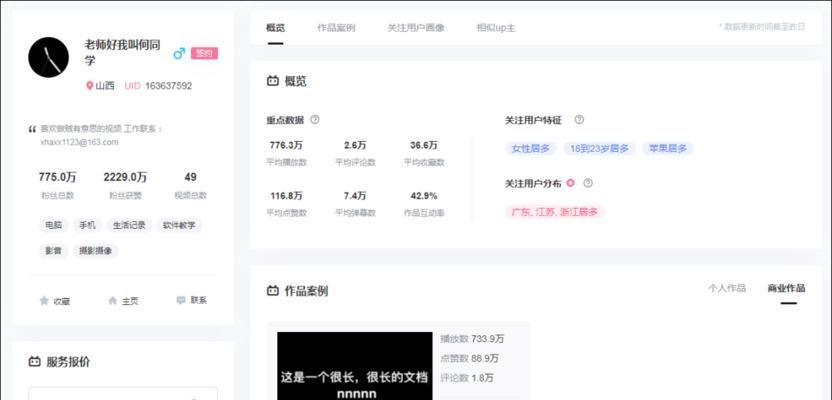Select the 个人作品 tab

coord(726,288)
